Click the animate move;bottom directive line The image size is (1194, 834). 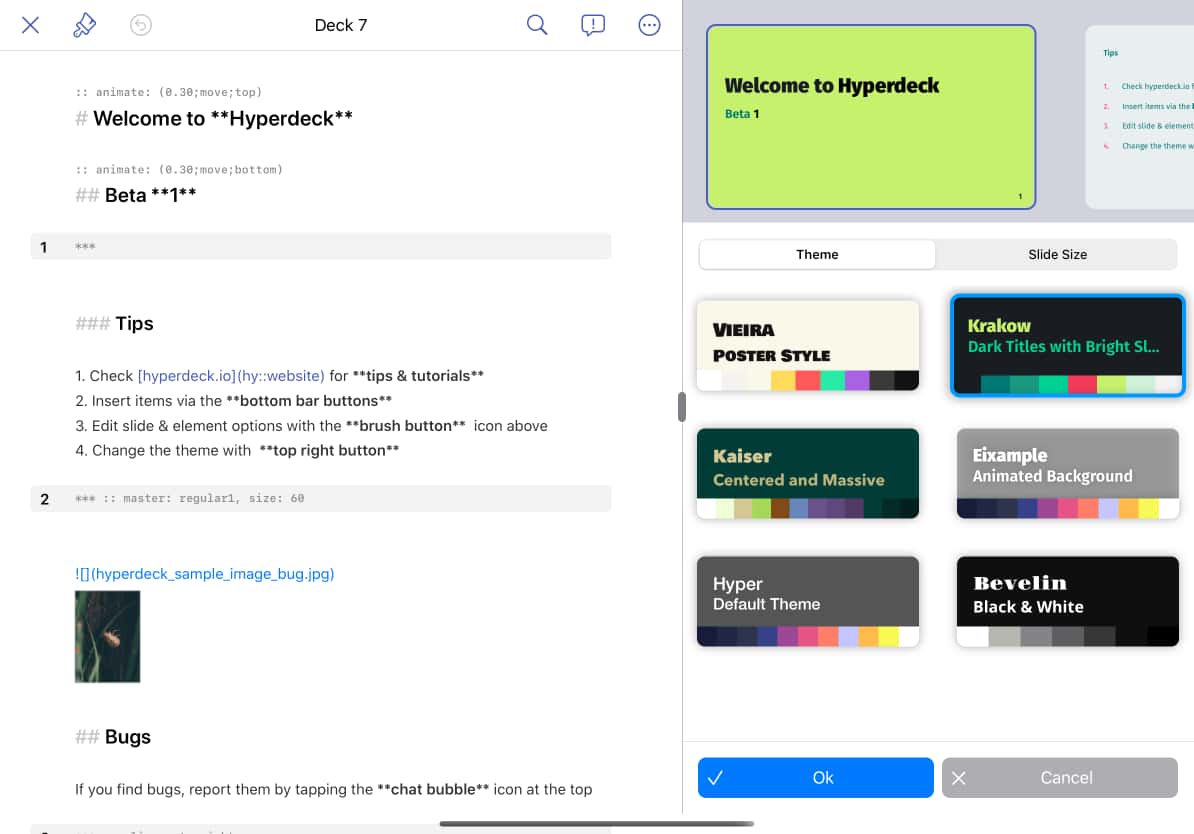[x=179, y=169]
